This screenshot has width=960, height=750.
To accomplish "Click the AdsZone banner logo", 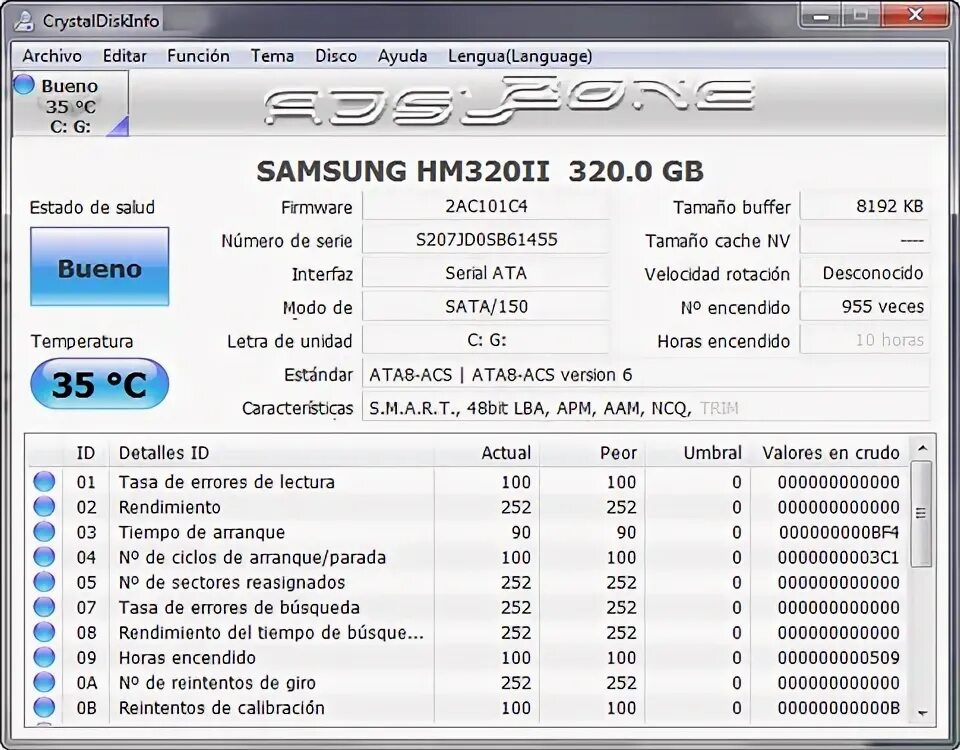I will [x=509, y=101].
